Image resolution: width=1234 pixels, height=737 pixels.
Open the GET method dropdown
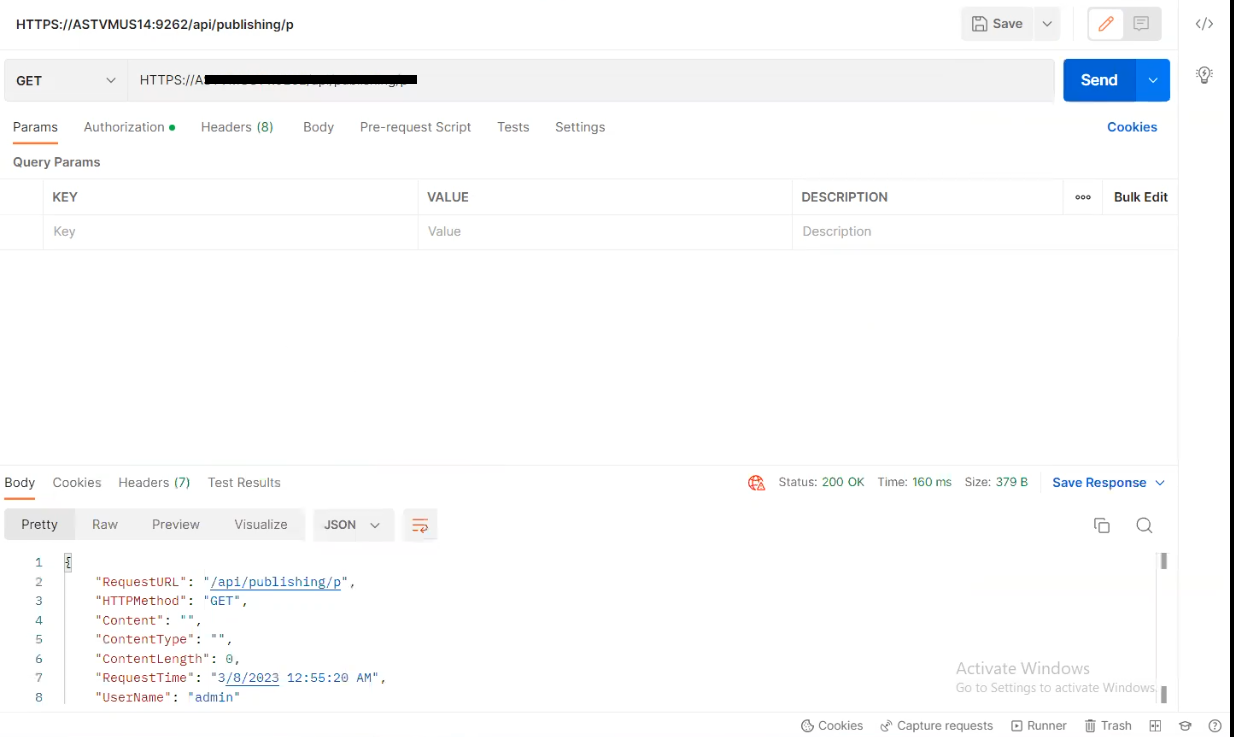point(66,80)
